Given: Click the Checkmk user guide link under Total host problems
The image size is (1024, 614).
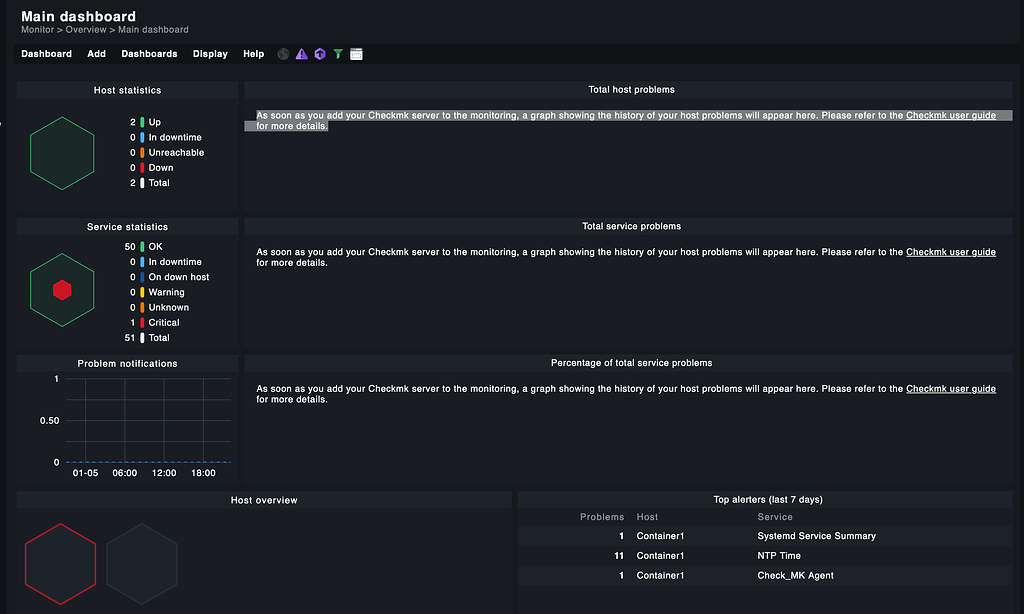Looking at the screenshot, I should [950, 114].
